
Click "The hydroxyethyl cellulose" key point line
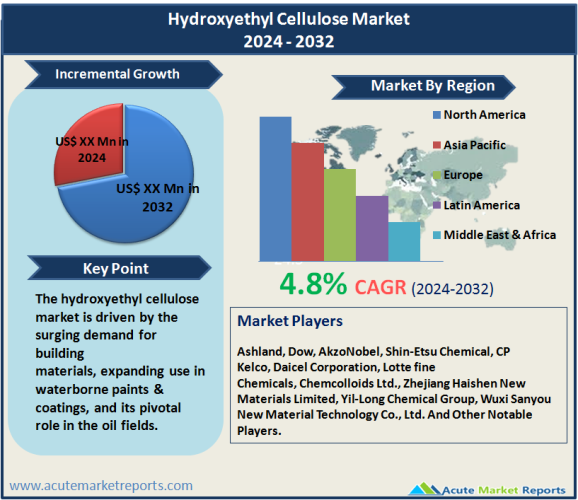pos(117,299)
